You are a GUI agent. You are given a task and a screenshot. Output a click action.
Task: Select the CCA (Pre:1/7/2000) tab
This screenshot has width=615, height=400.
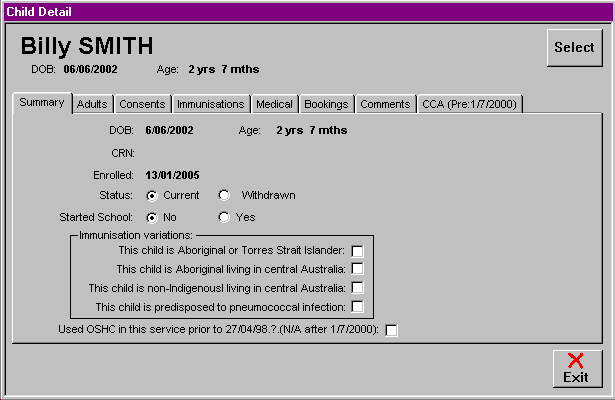click(x=469, y=104)
